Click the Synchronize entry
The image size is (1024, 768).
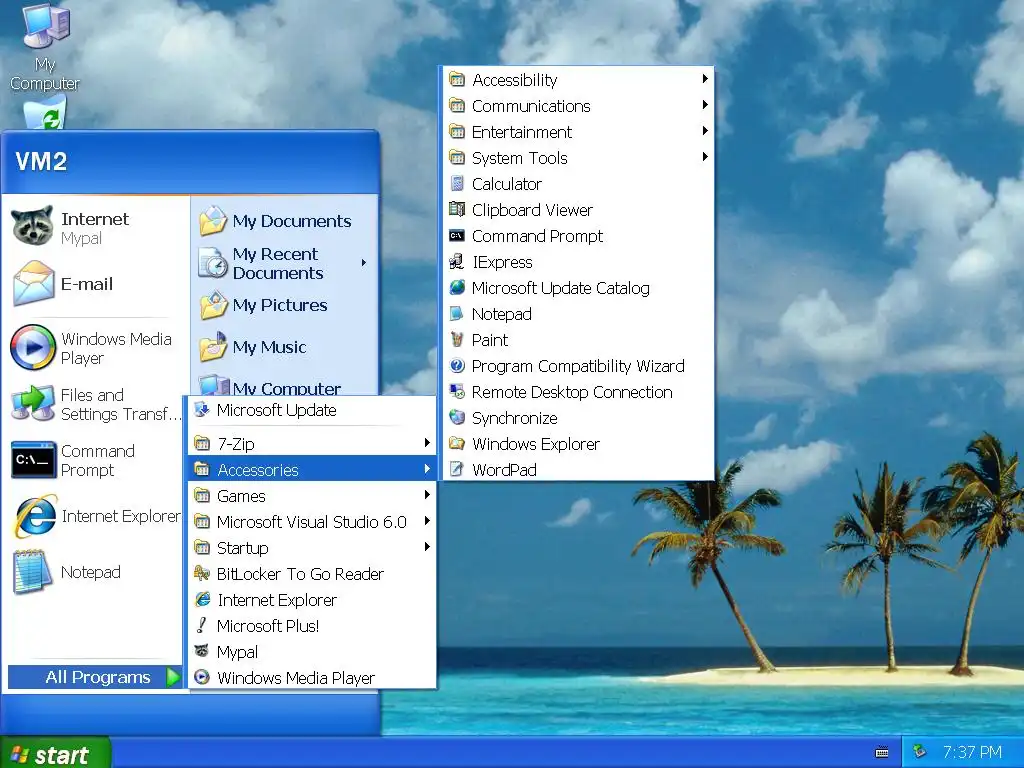[x=578, y=418]
